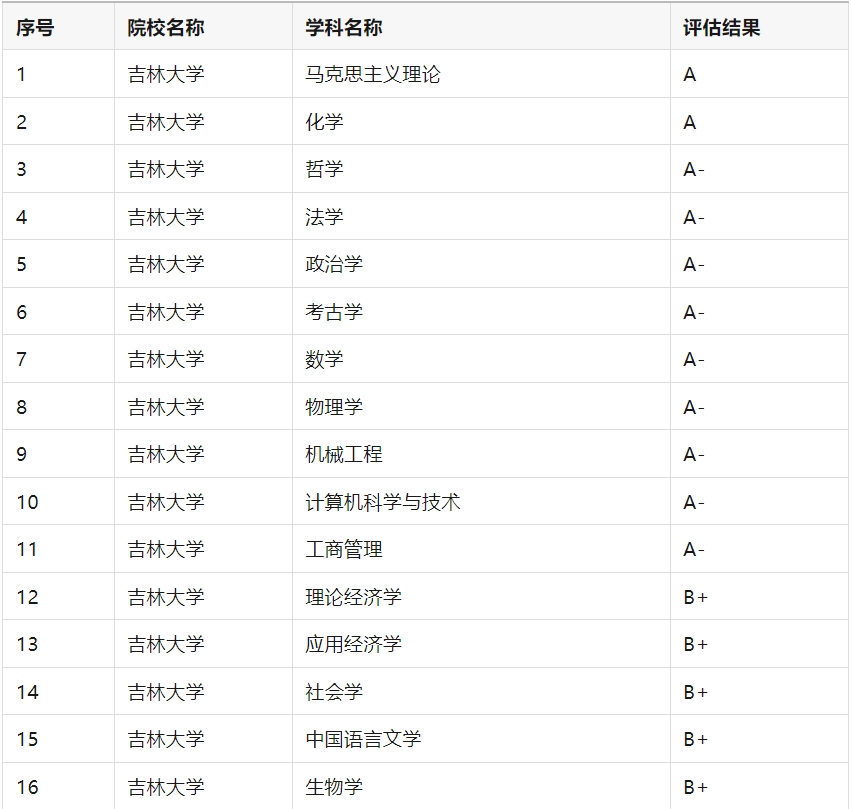Click the A- grade for 哲学
Viewport: 852px width, 809px height.
point(694,170)
